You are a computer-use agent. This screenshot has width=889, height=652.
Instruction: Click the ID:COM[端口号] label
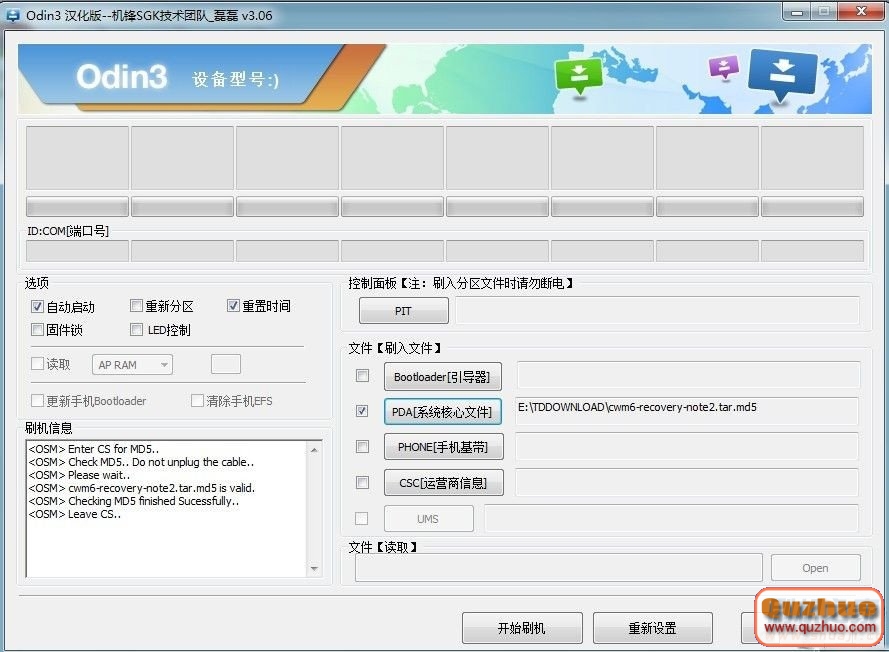point(68,231)
